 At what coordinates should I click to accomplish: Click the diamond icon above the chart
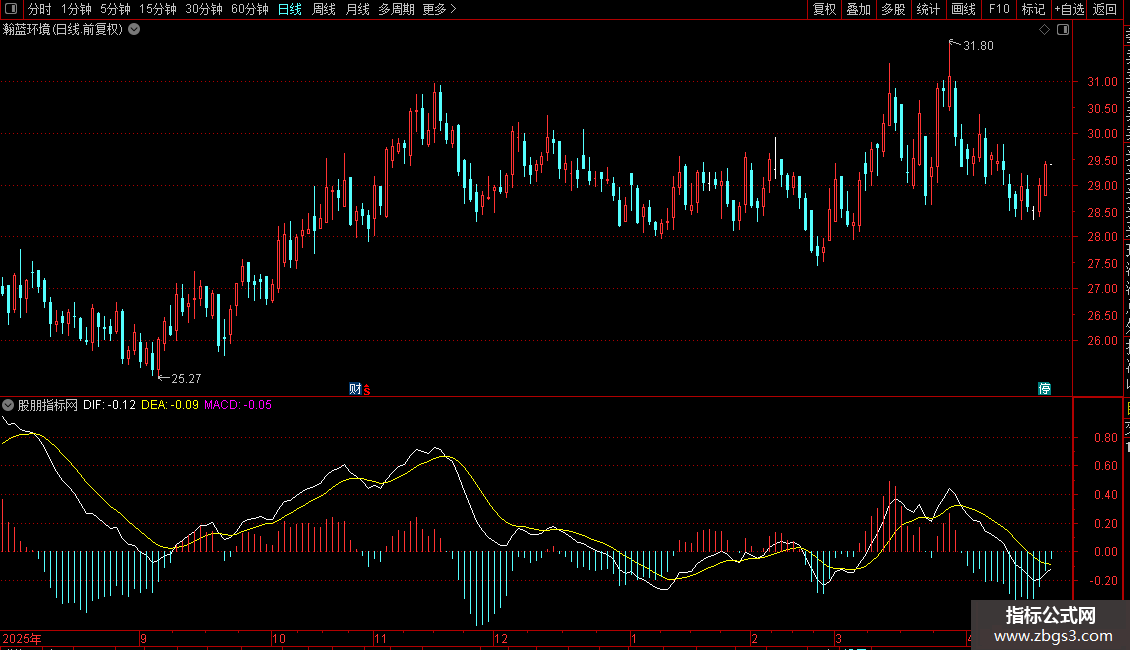pos(1044,30)
